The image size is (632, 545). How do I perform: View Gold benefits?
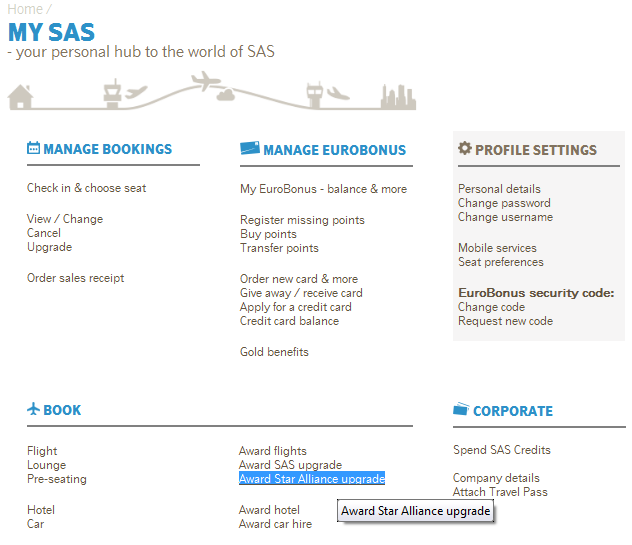(x=274, y=352)
